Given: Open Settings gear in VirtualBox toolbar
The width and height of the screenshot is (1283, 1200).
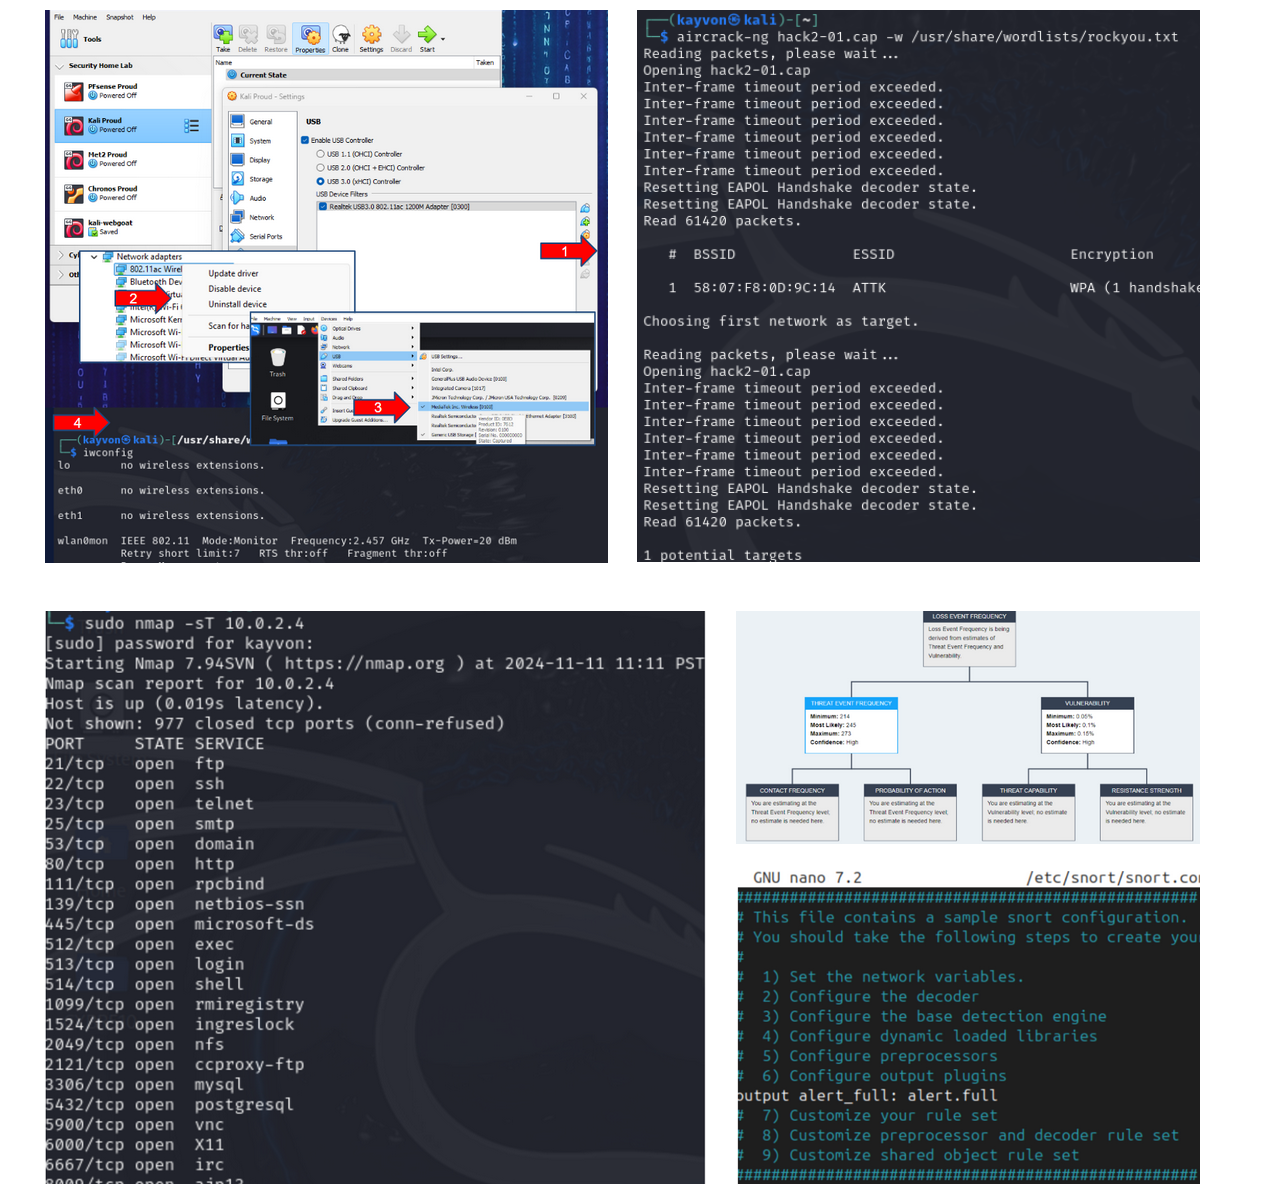Looking at the screenshot, I should click(x=371, y=36).
